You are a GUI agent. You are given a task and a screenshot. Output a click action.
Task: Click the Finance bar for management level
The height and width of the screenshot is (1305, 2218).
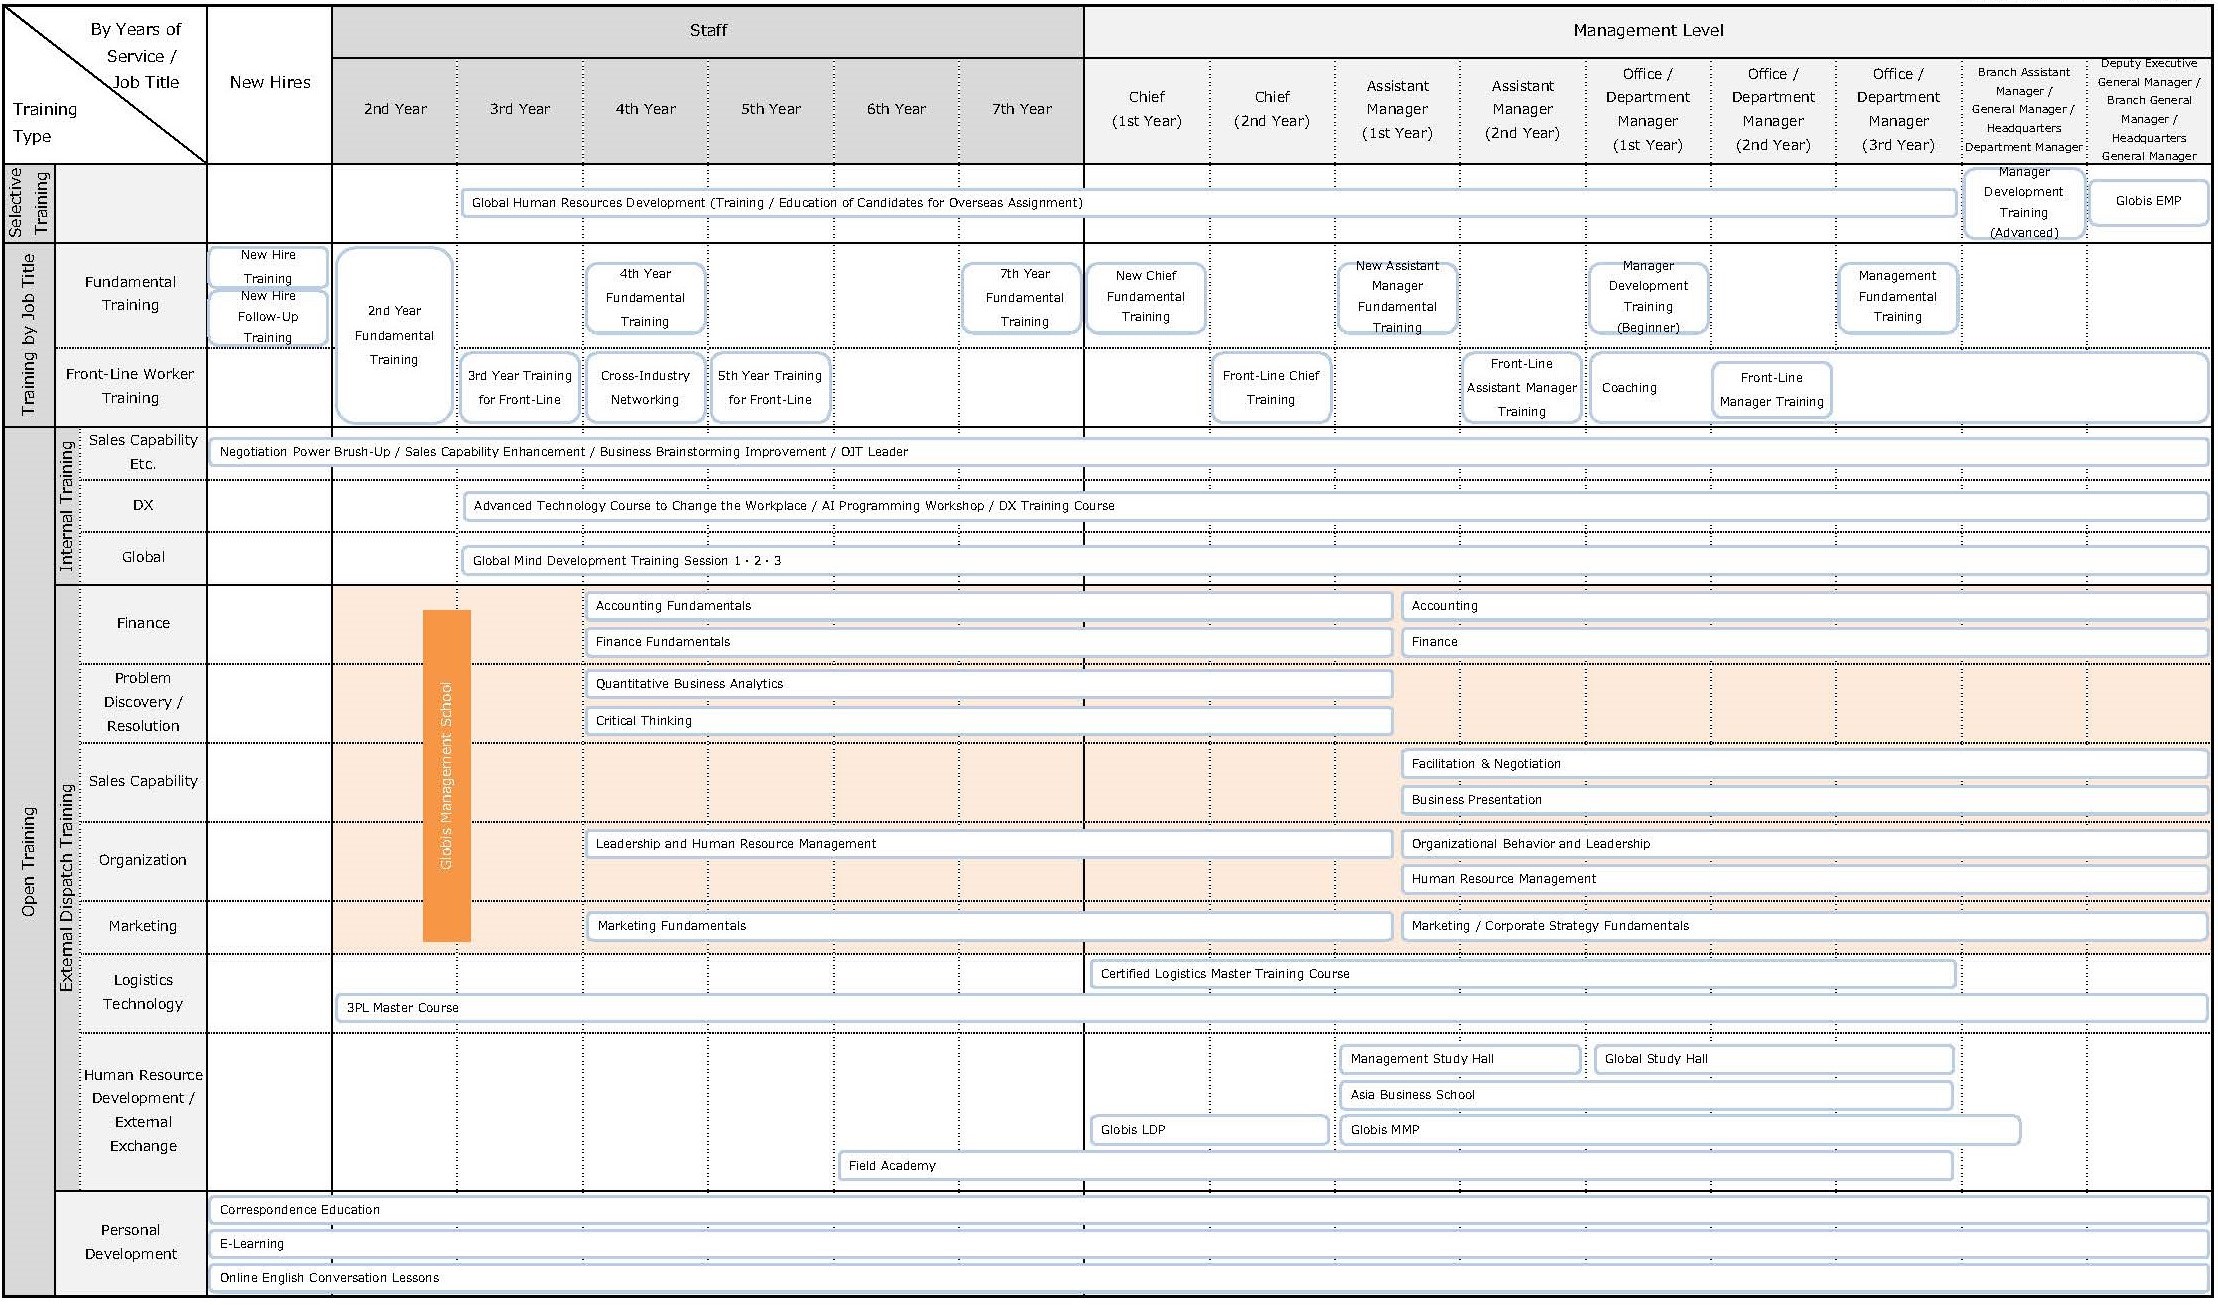[x=1805, y=642]
